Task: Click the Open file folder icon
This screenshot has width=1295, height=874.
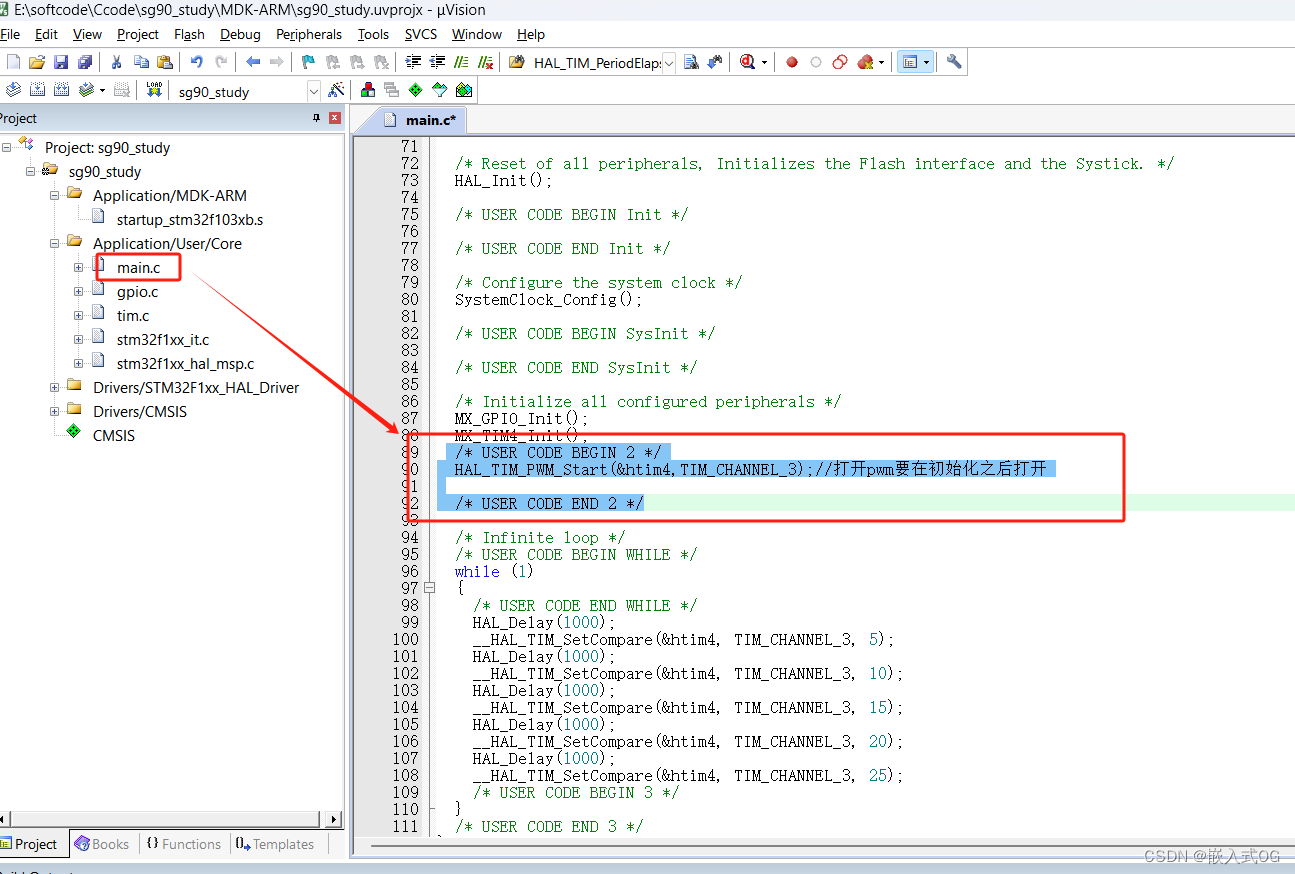Action: 37,62
